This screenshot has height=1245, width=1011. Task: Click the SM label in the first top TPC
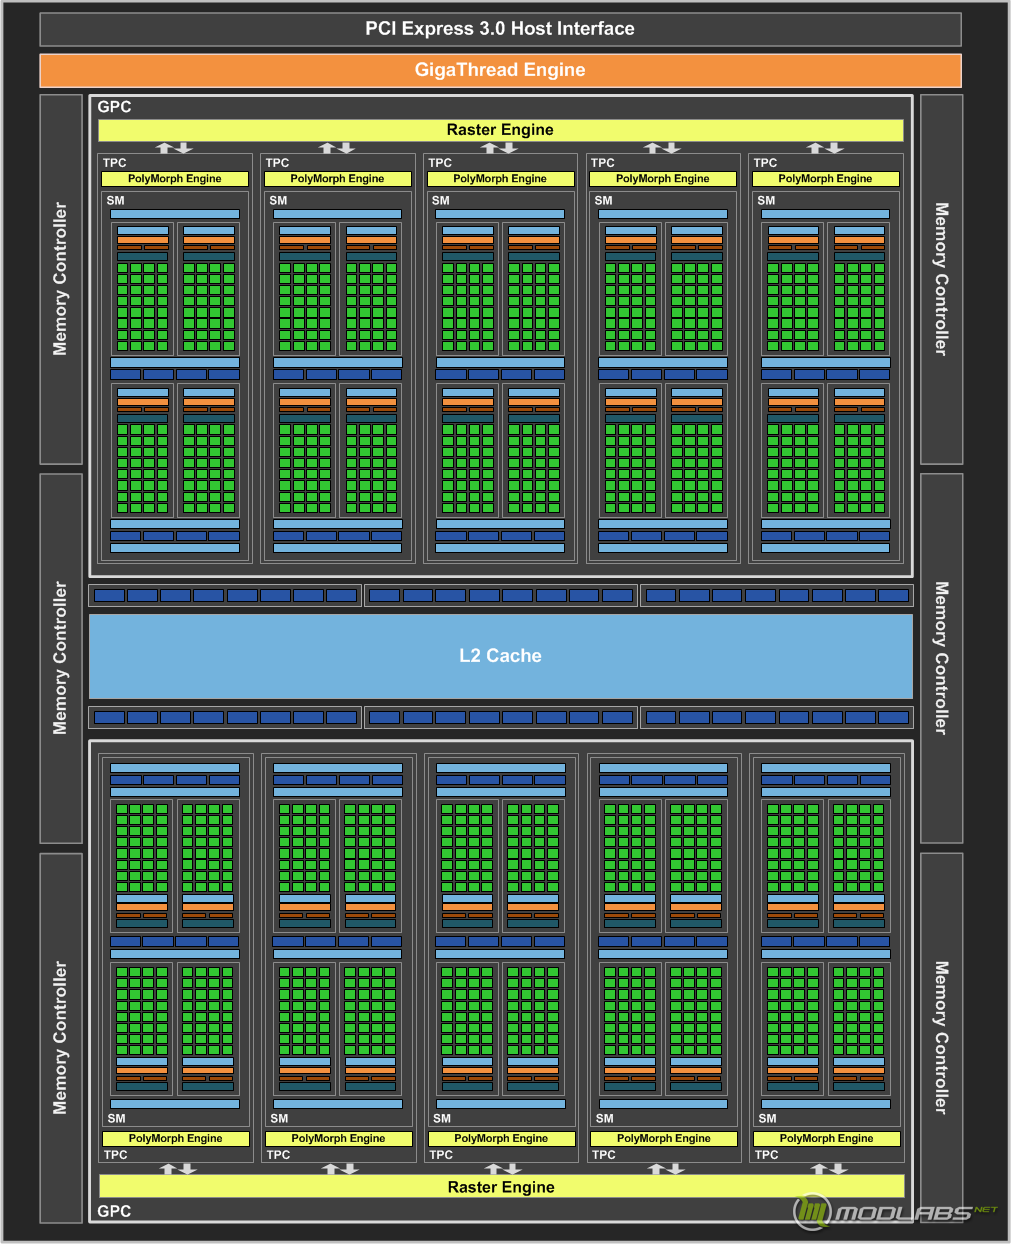116,200
